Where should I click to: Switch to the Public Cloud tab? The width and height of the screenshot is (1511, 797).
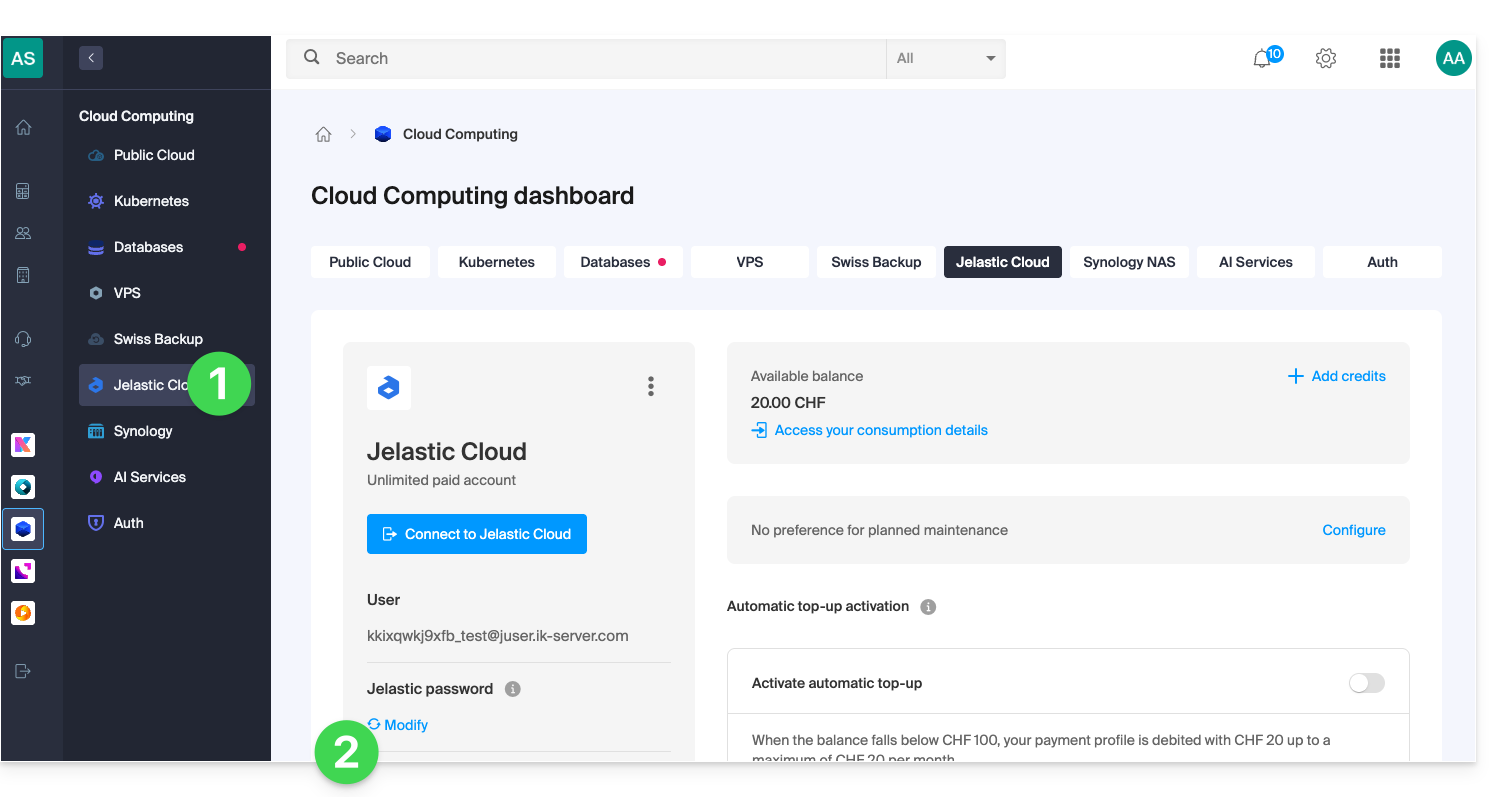[370, 262]
